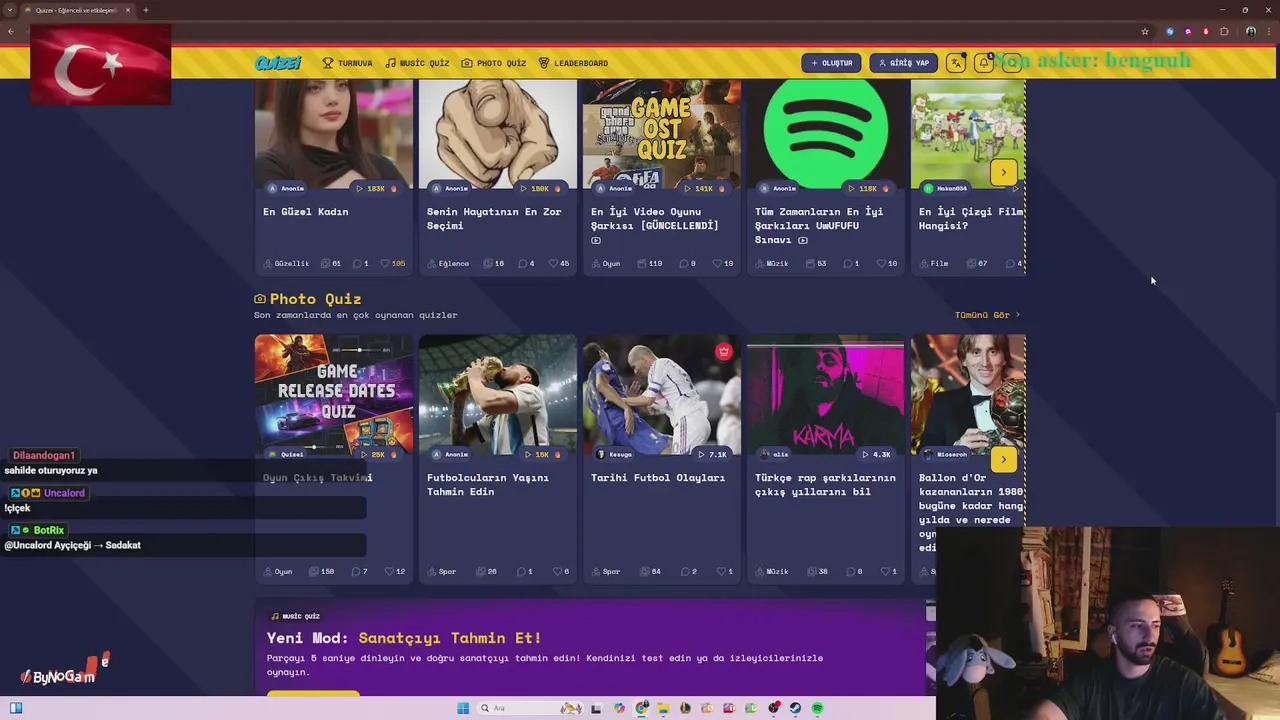Click the heart icon on Senin Hayatının En Zor Seçimi
Image resolution: width=1280 pixels, height=720 pixels.
(x=551, y=264)
